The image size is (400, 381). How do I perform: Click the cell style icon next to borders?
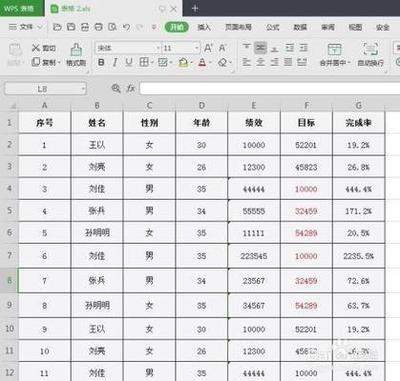tap(163, 62)
